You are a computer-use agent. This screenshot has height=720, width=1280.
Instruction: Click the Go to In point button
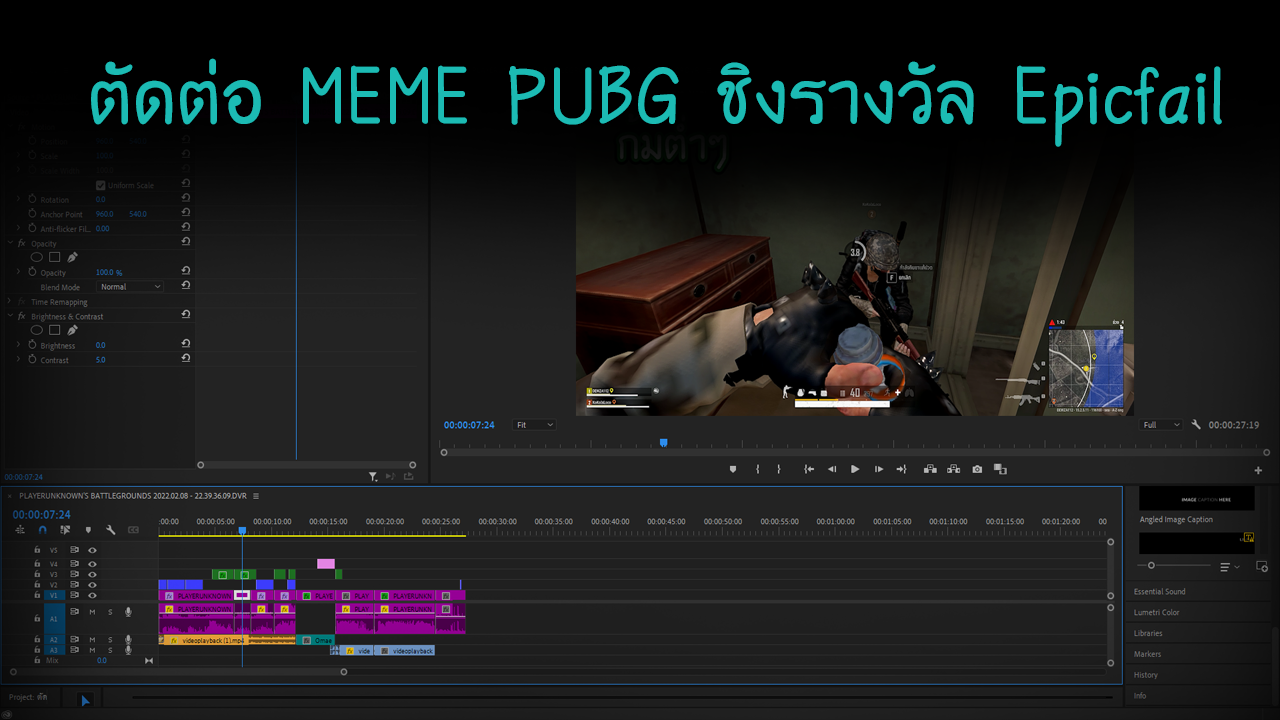click(x=808, y=469)
